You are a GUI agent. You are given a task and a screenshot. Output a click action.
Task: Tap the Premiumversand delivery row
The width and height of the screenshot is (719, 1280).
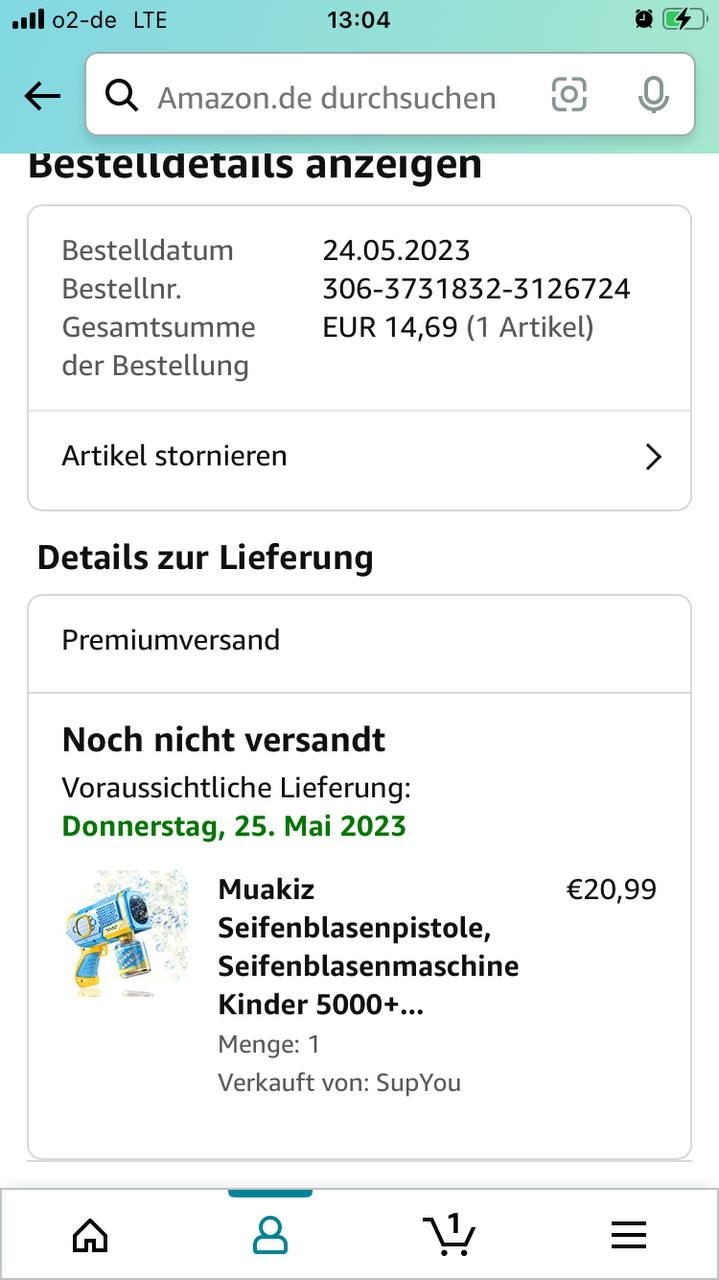(358, 640)
